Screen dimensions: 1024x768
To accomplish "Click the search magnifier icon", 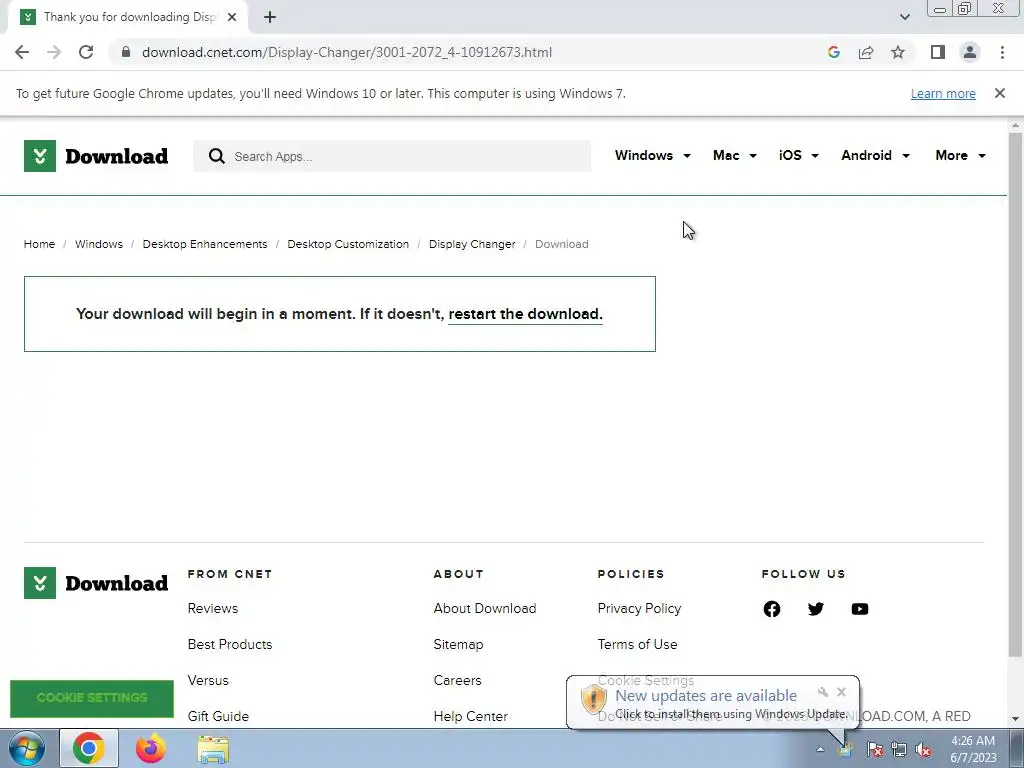I will 216,156.
